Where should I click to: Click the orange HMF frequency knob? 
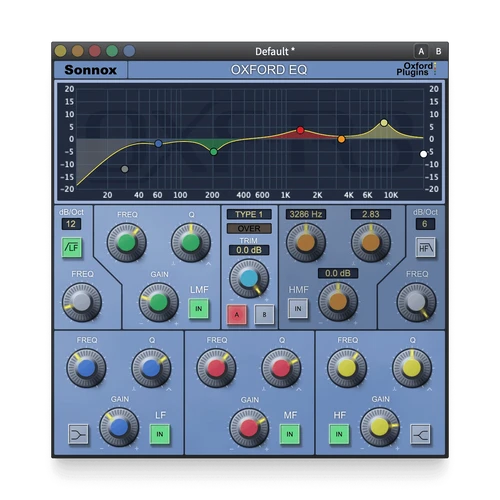[306, 242]
